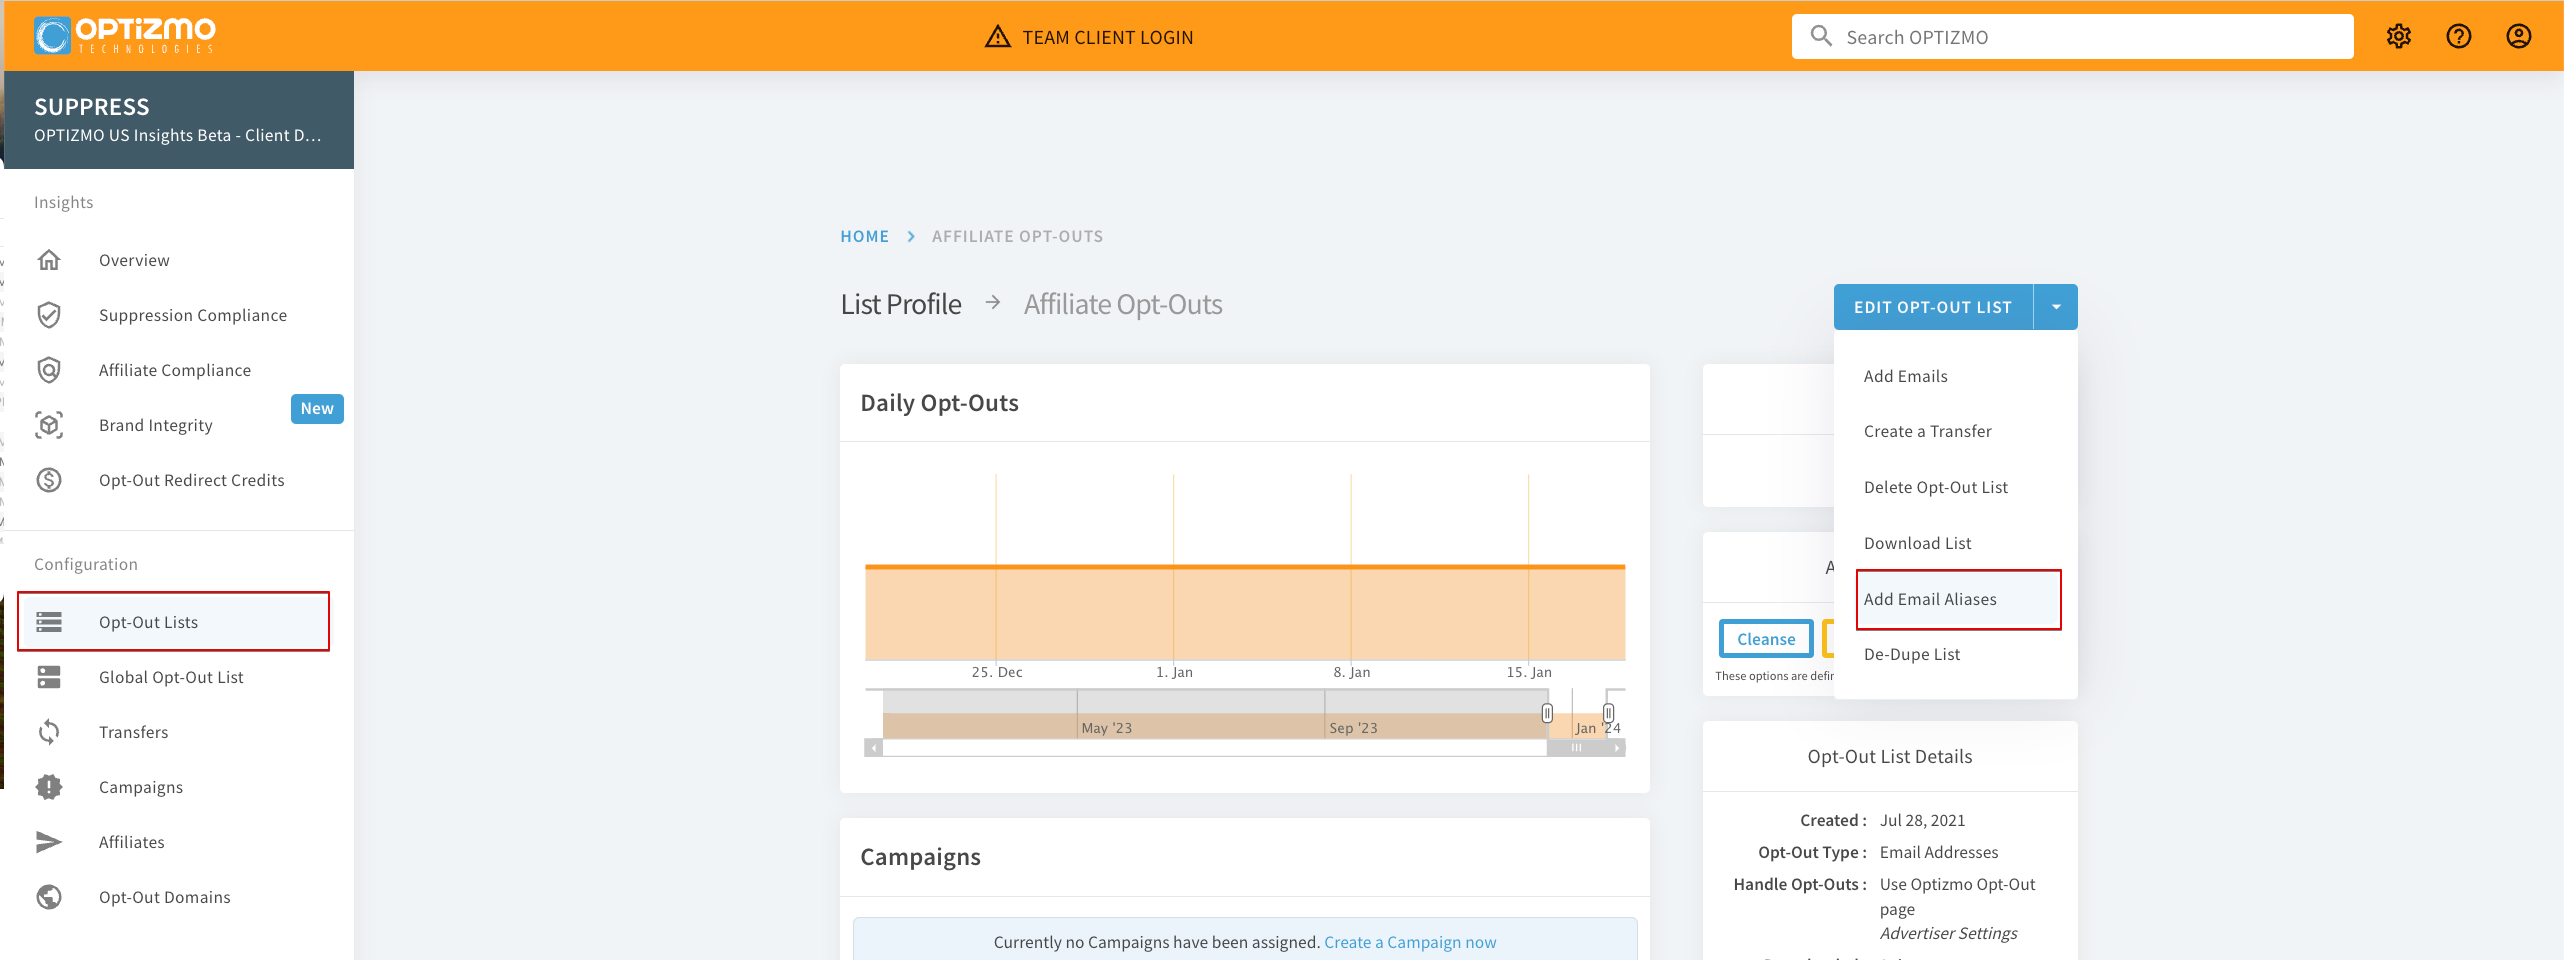The image size is (2564, 960).
Task: Open Global Opt-Out List in sidebar
Action: pyautogui.click(x=171, y=677)
